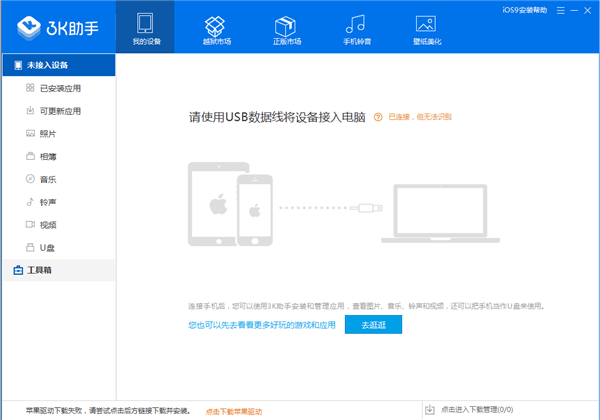This screenshot has width=600, height=420.
Task: Select 可更新应用 updatable apps in sidebar
Action: (x=59, y=110)
